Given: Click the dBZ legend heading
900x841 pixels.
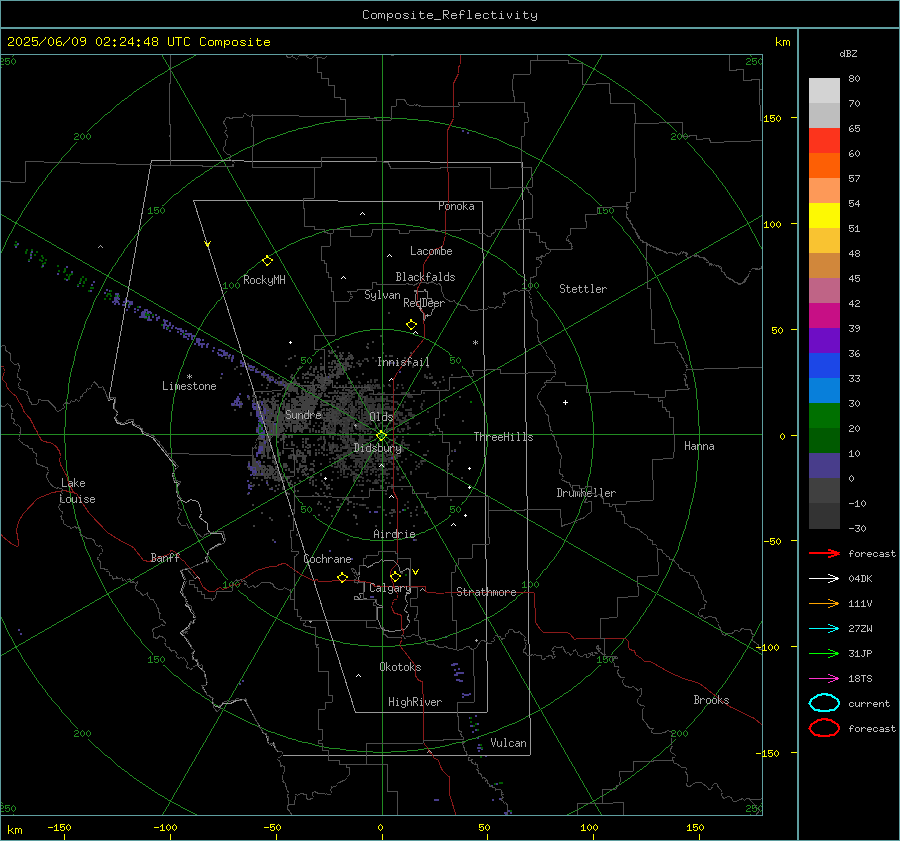Looking at the screenshot, I should (848, 54).
